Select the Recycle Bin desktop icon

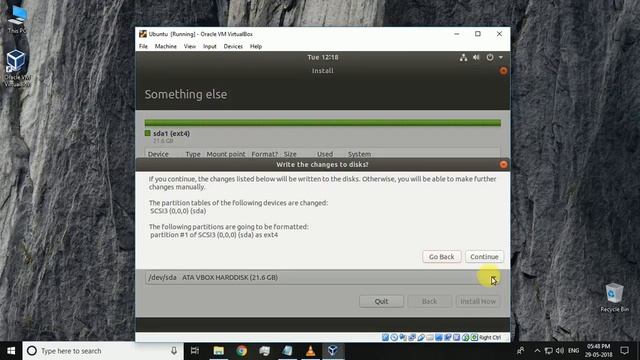click(x=614, y=297)
